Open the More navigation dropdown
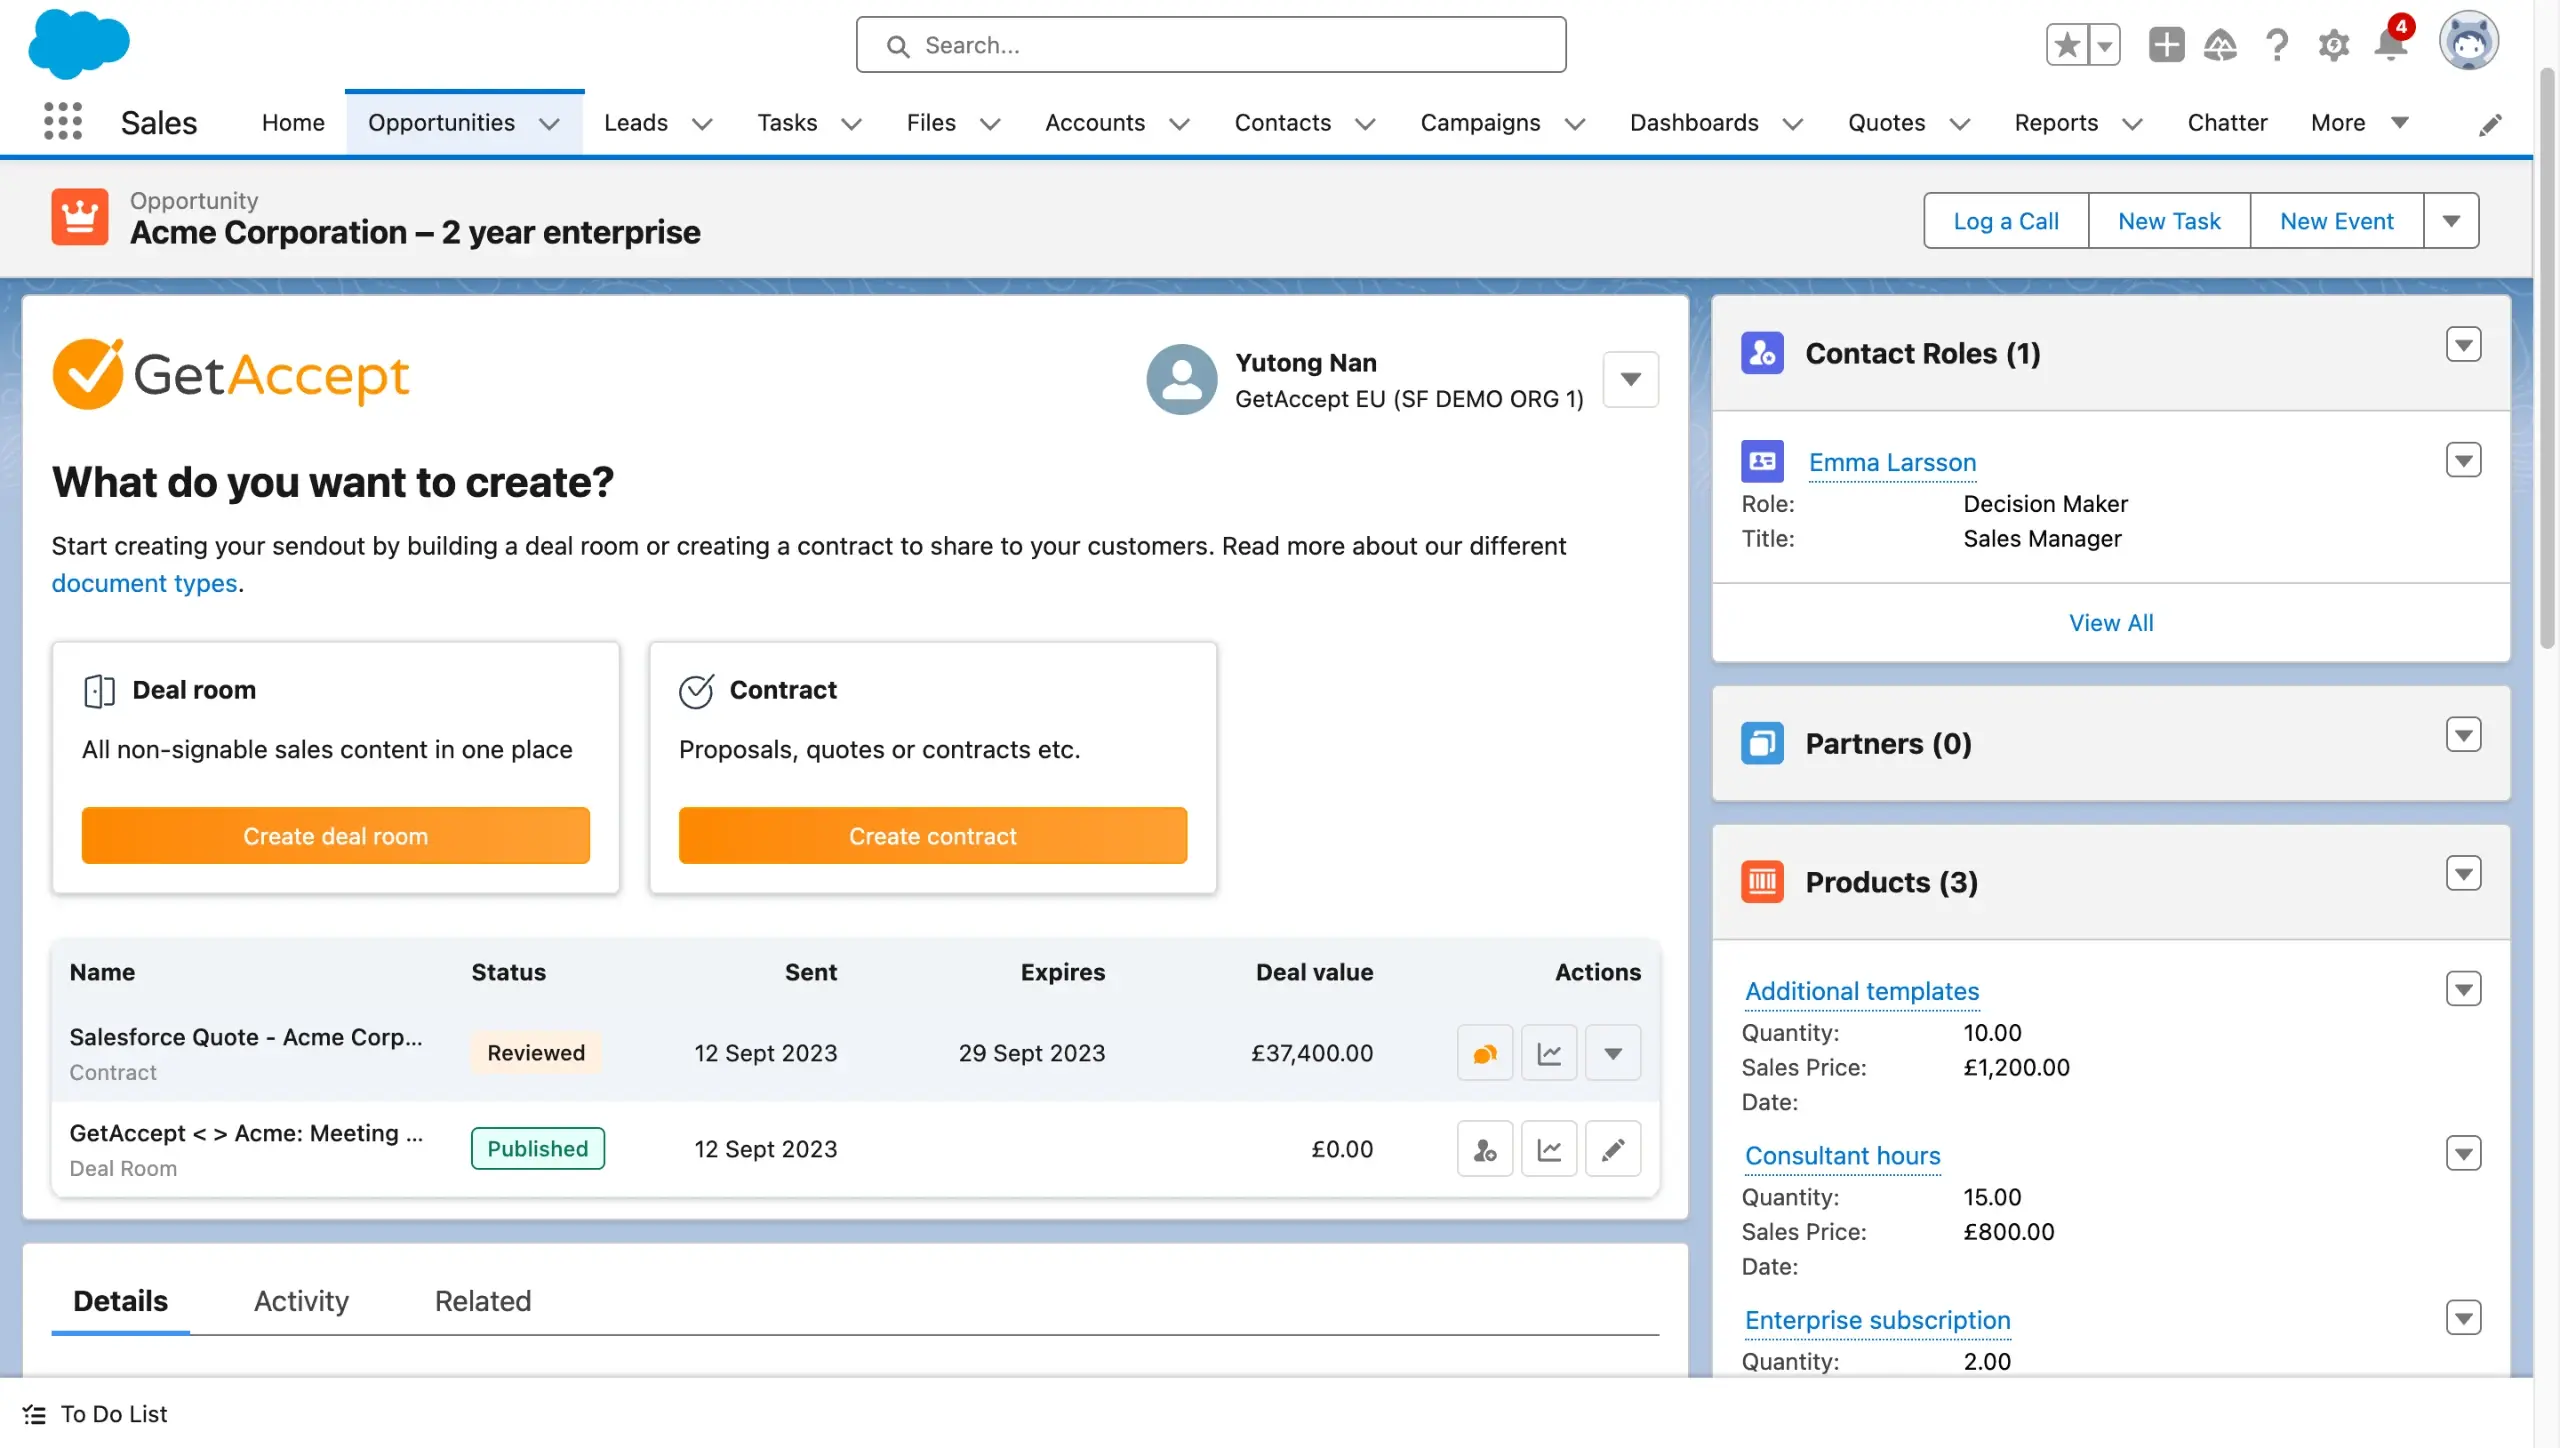Image resolution: width=2560 pixels, height=1448 pixels. click(x=2359, y=122)
